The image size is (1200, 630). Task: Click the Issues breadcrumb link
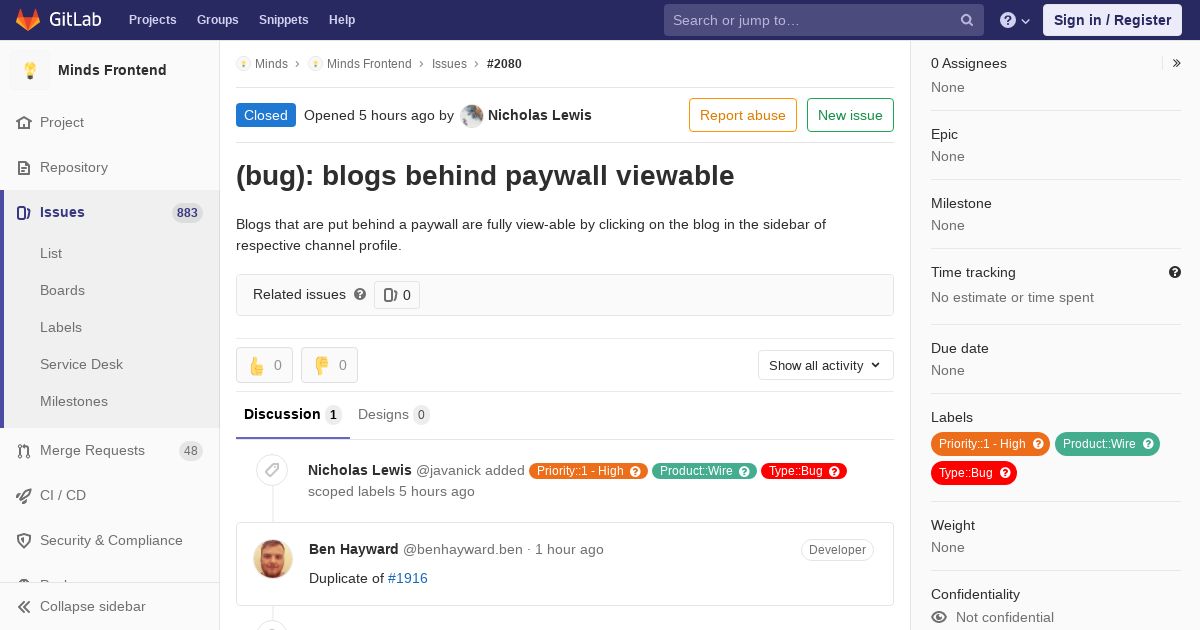click(x=449, y=63)
